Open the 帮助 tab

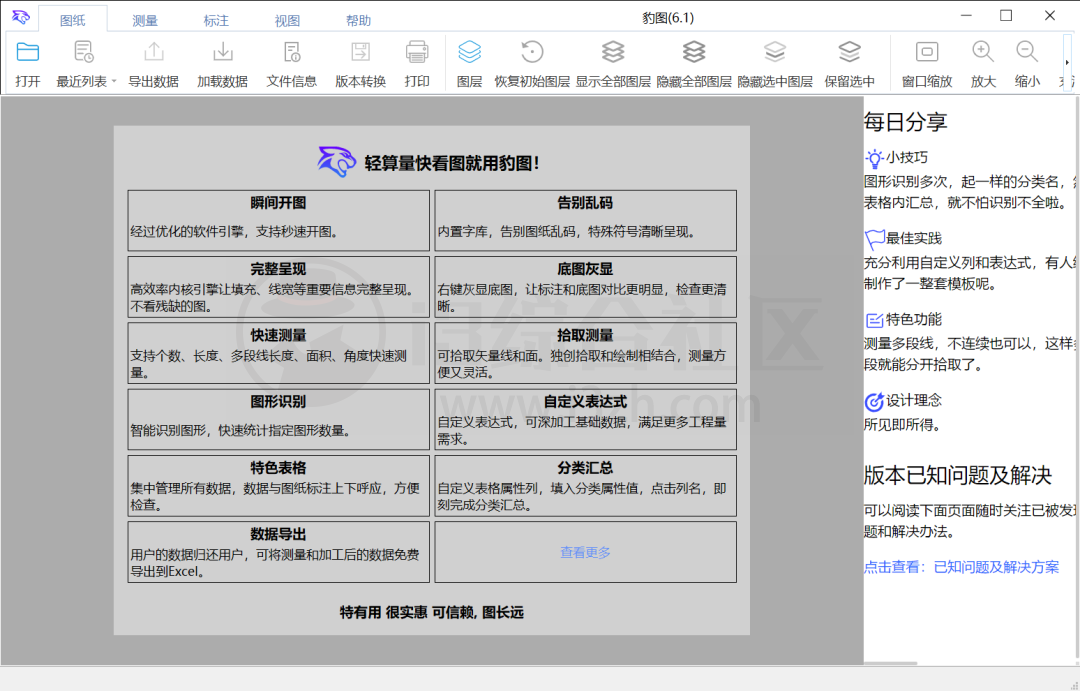point(358,21)
